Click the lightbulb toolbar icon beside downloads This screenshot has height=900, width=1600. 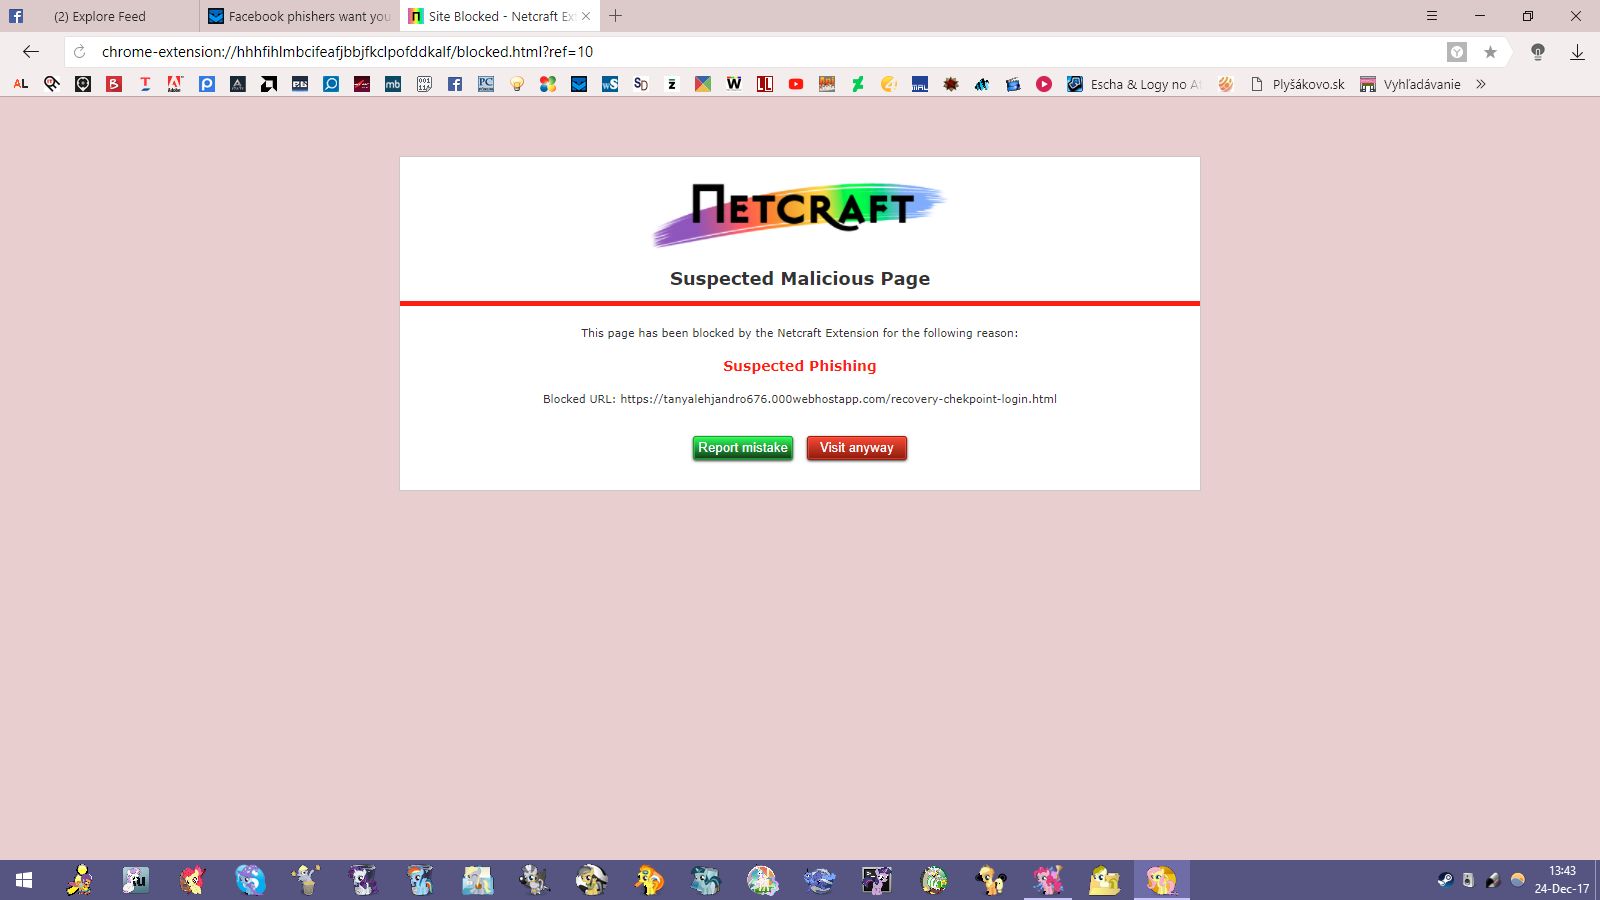point(1538,52)
